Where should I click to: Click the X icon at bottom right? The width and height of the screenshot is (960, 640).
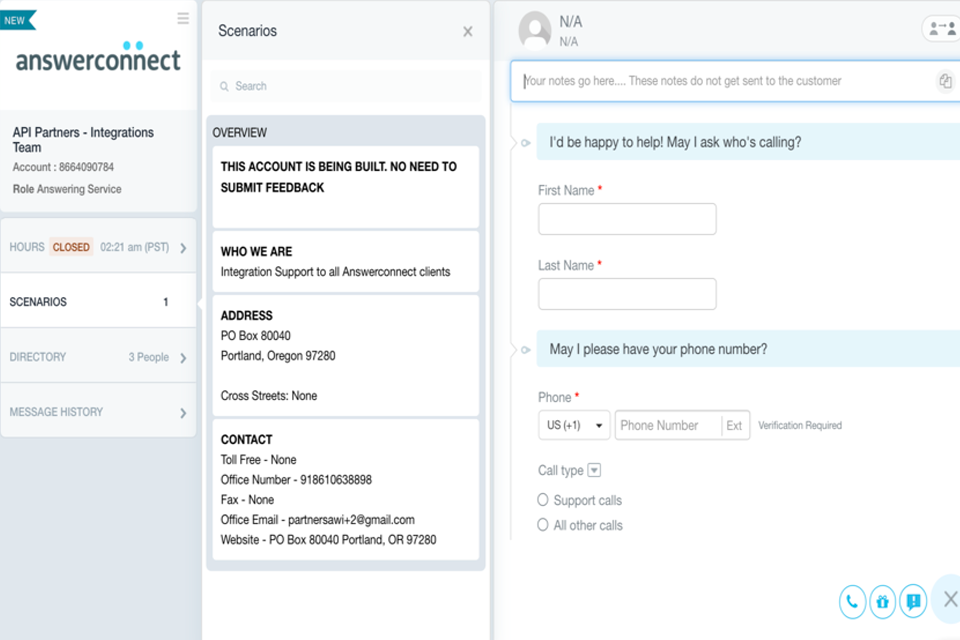pos(950,599)
